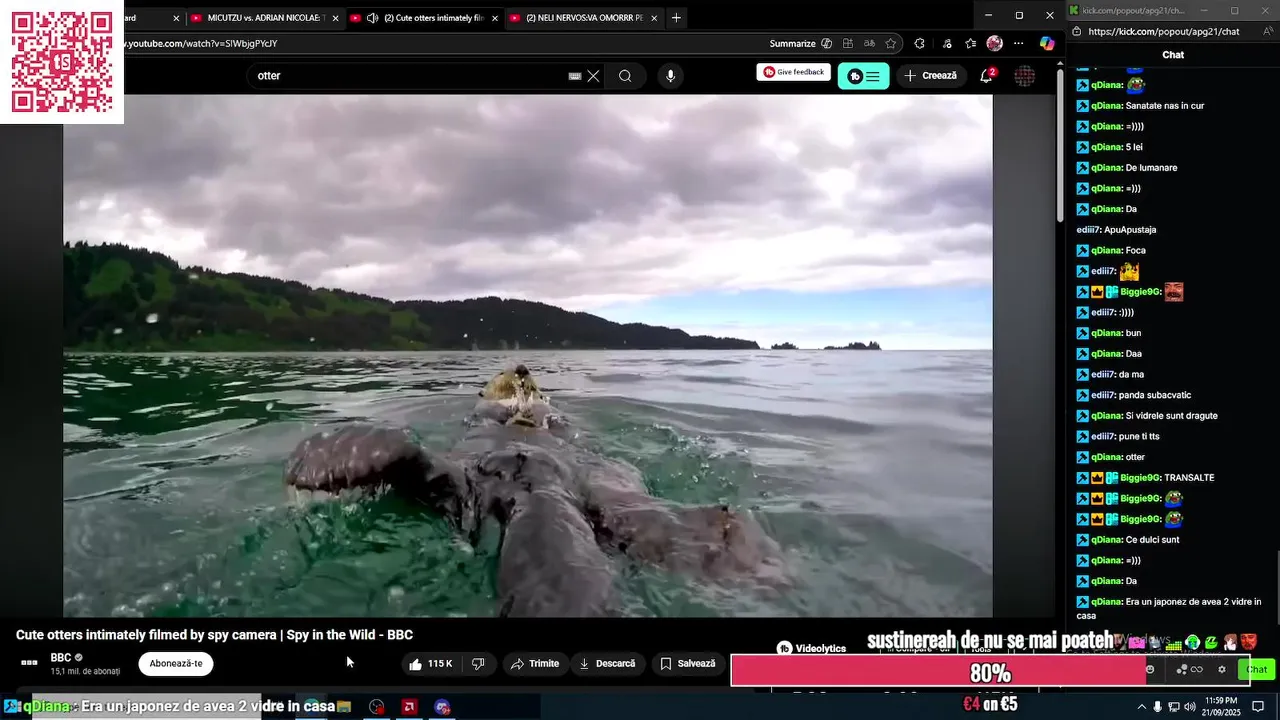The image size is (1280, 720).
Task: Click the BBC channel logo
Action: click(30, 663)
